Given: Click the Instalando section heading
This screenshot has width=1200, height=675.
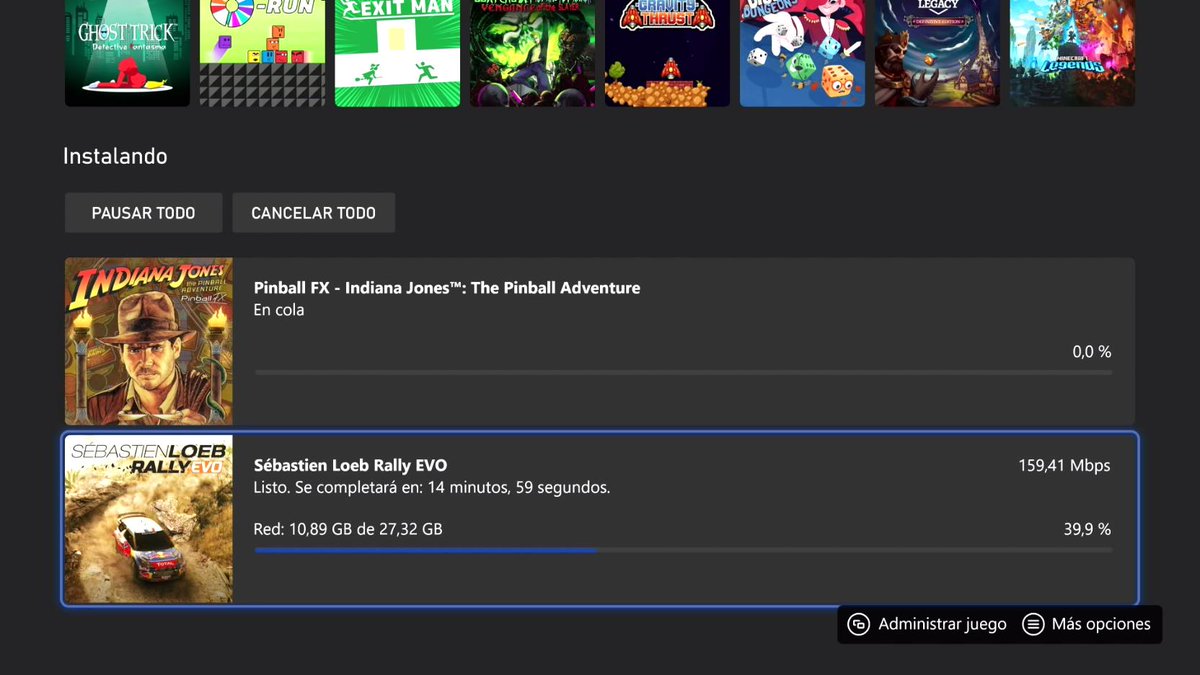Looking at the screenshot, I should 115,156.
